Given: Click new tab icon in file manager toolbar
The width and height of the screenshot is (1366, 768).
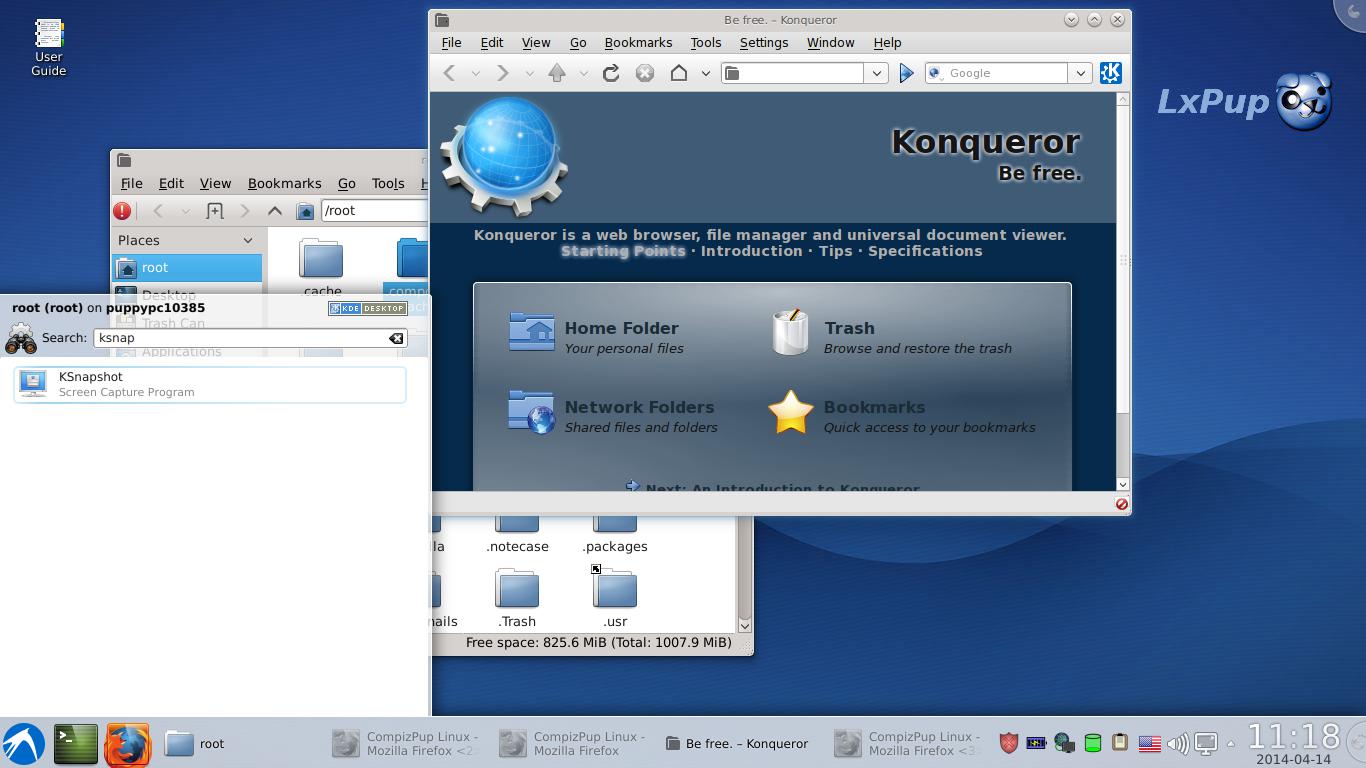Looking at the screenshot, I should pyautogui.click(x=214, y=211).
